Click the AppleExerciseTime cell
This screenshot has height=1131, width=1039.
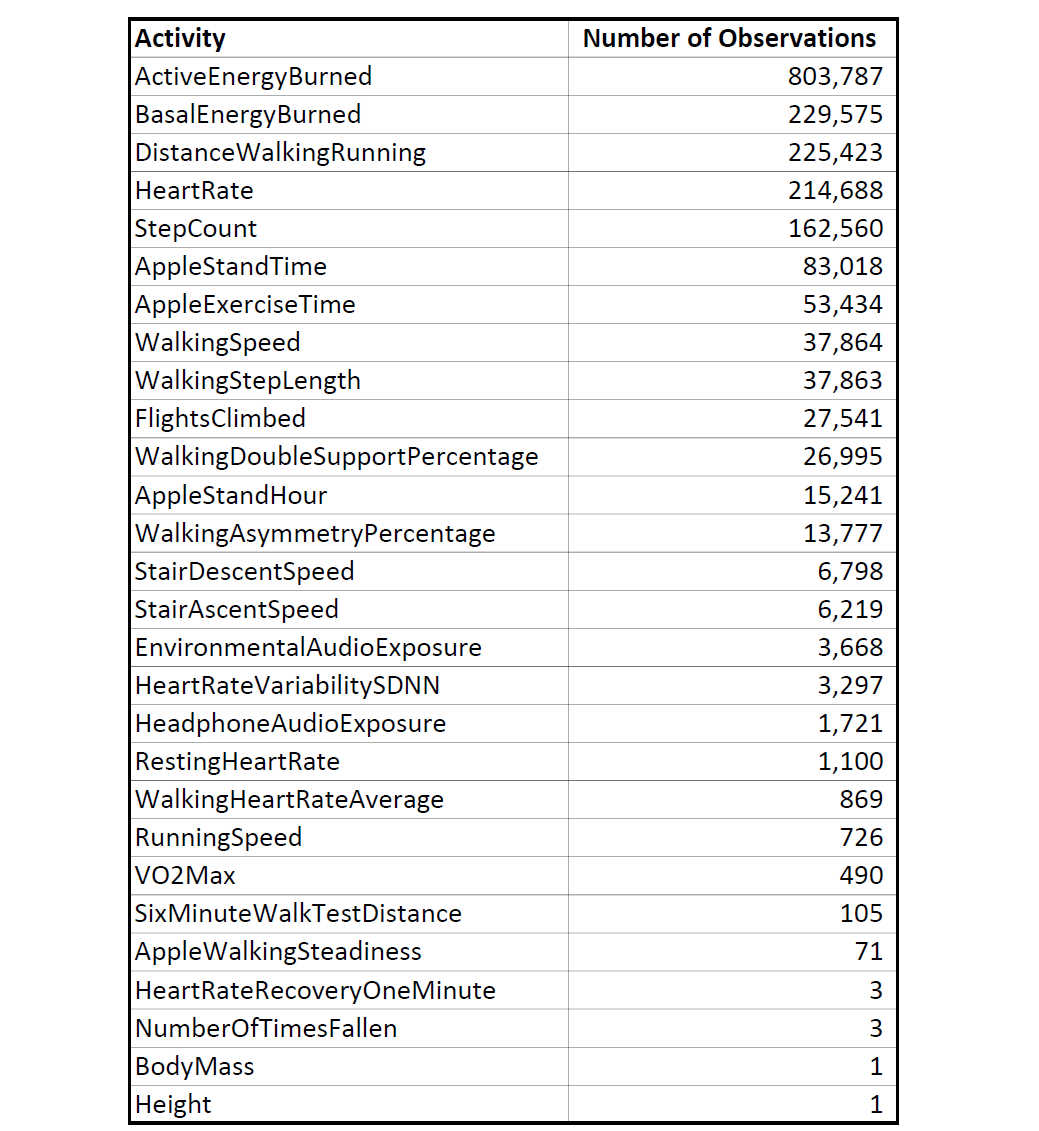click(349, 304)
